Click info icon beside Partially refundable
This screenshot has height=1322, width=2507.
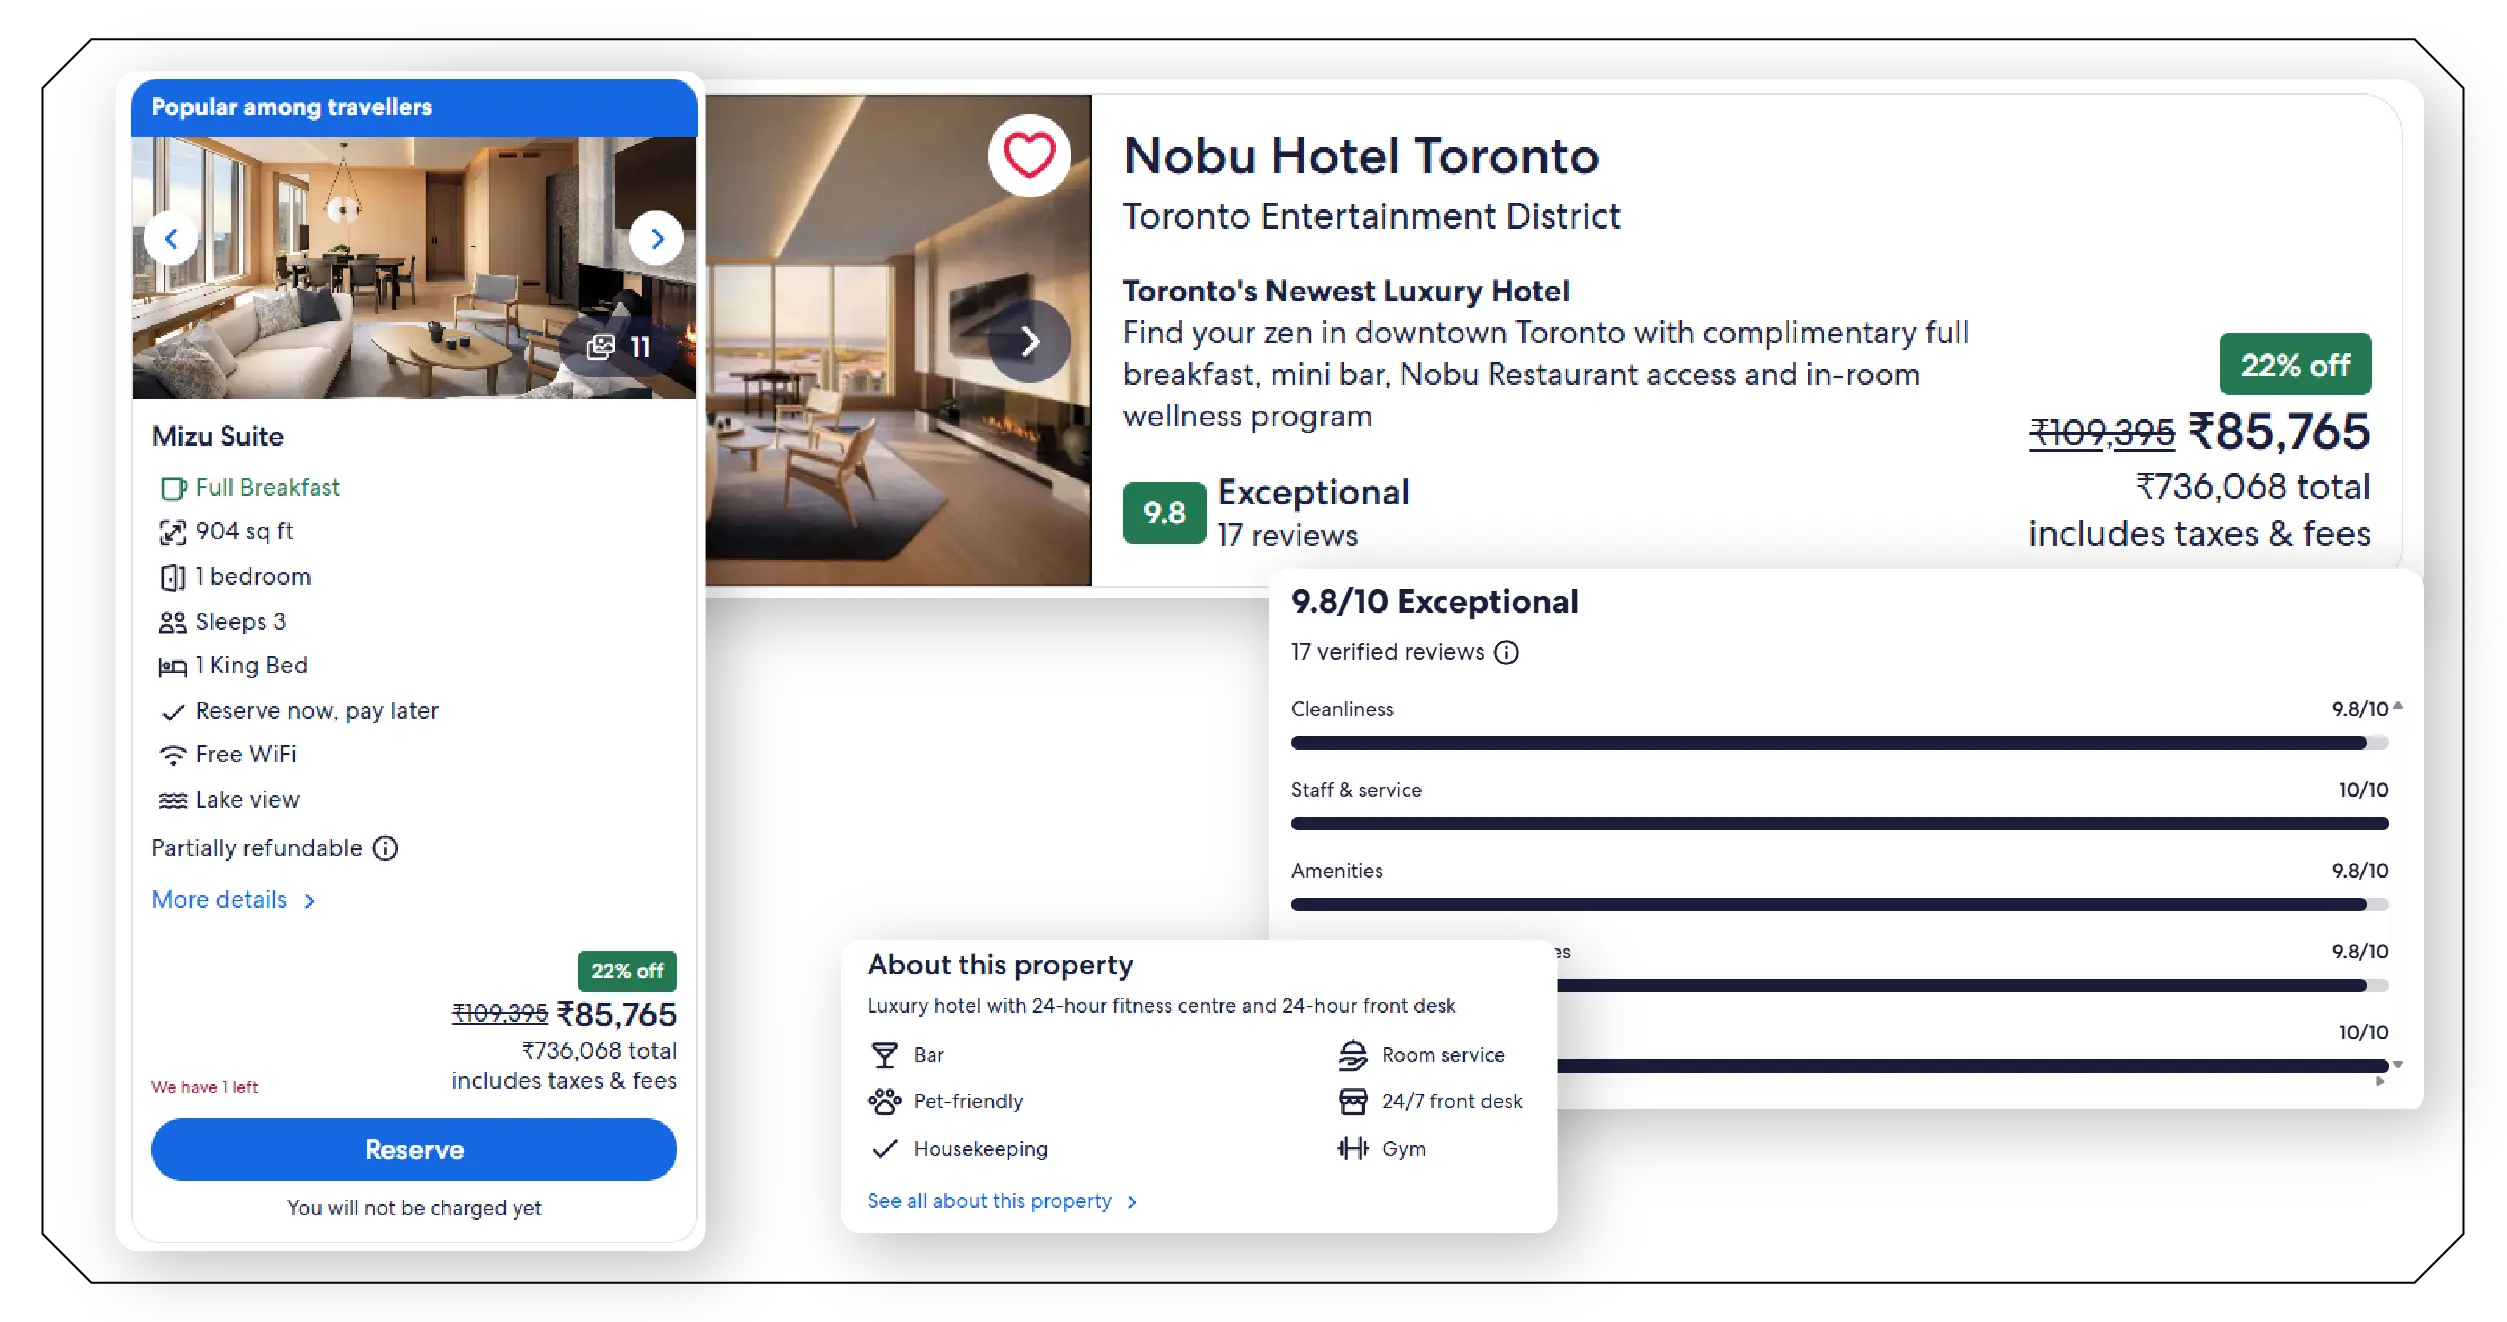coord(385,848)
